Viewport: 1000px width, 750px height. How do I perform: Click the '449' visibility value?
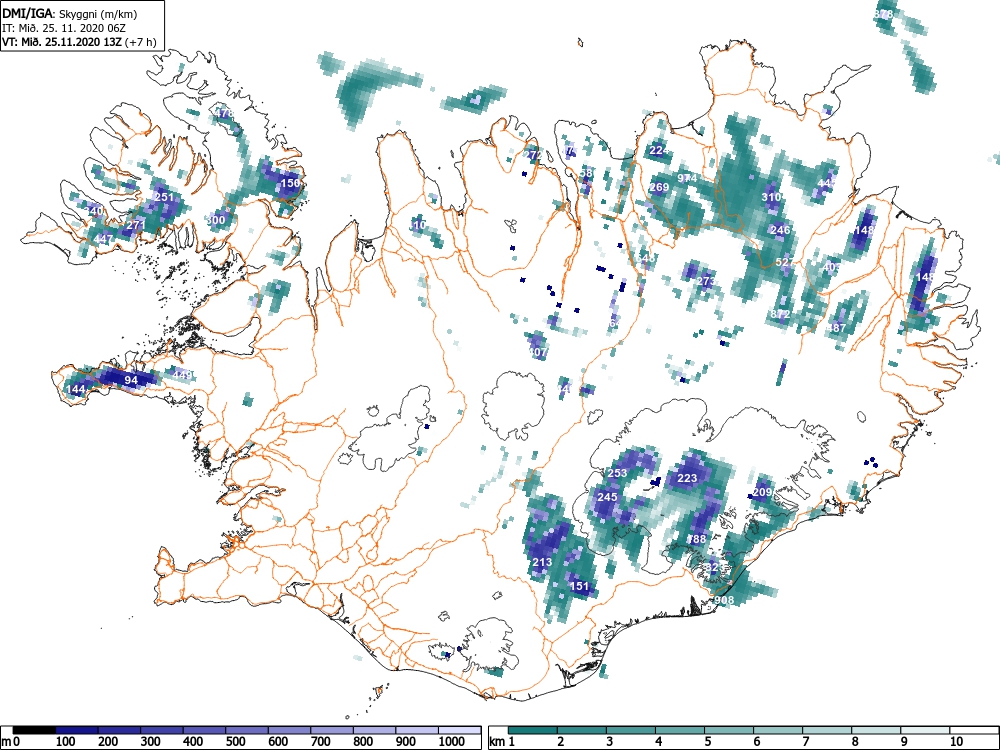pos(182,375)
